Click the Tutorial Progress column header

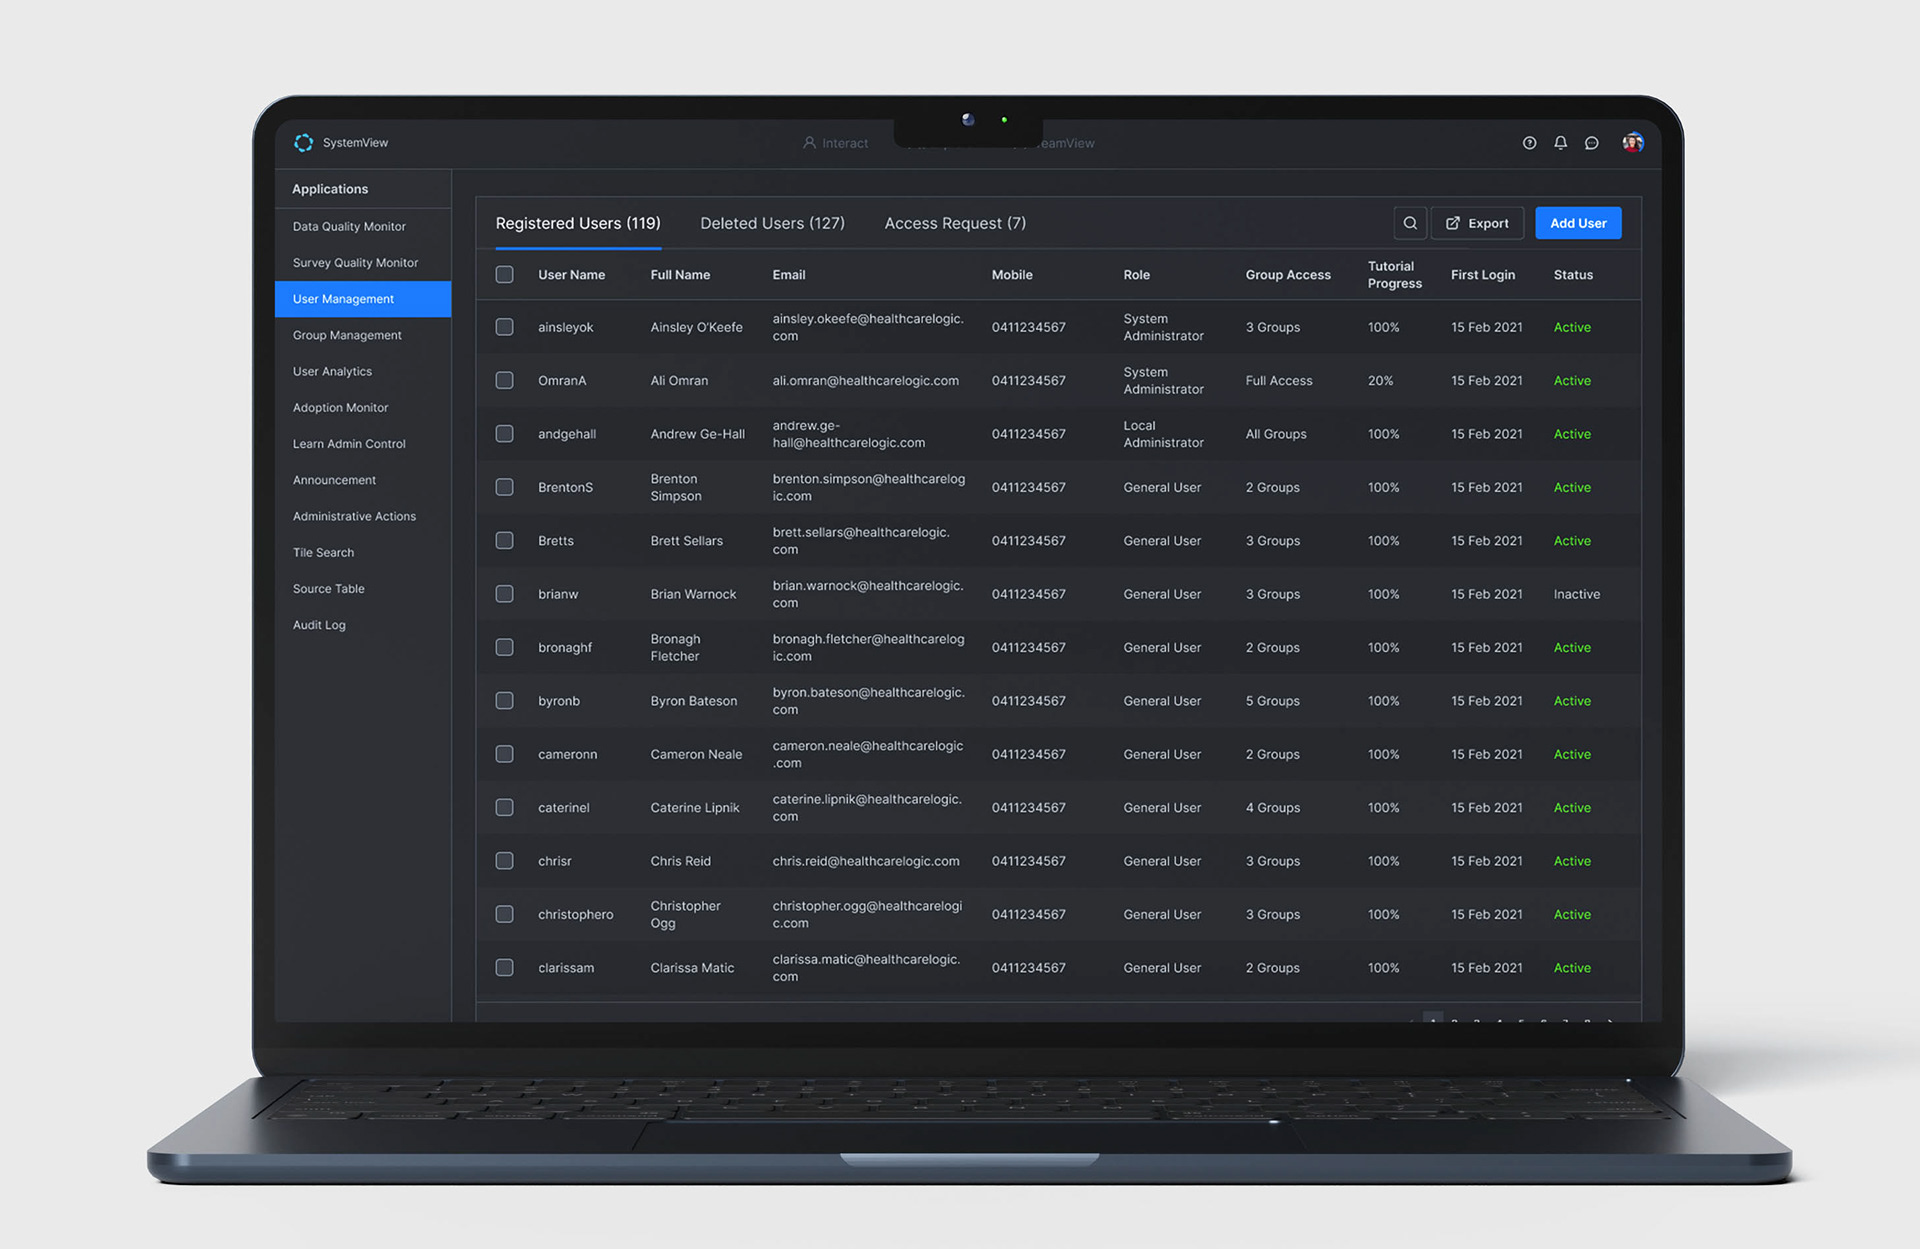click(1394, 274)
